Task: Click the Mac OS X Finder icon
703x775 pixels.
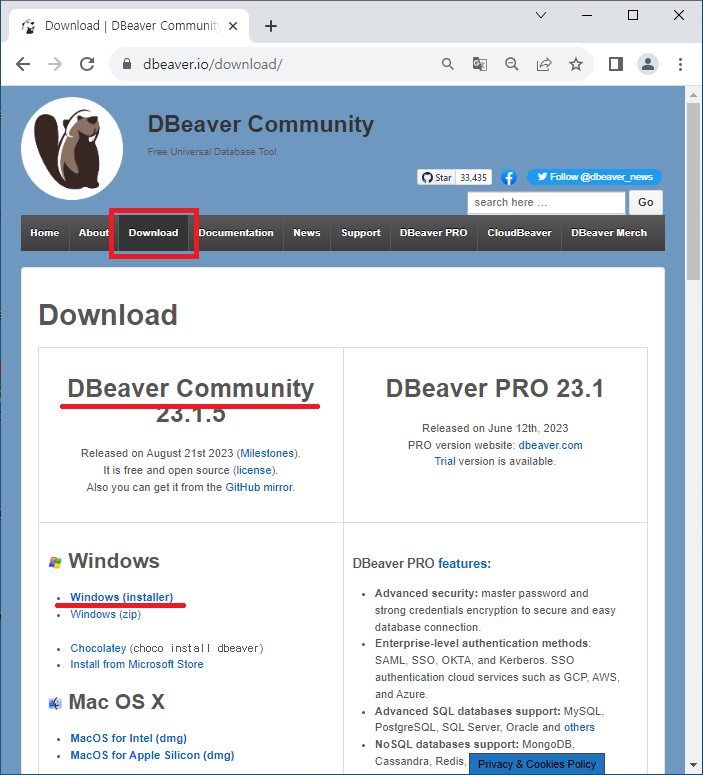Action: click(55, 703)
